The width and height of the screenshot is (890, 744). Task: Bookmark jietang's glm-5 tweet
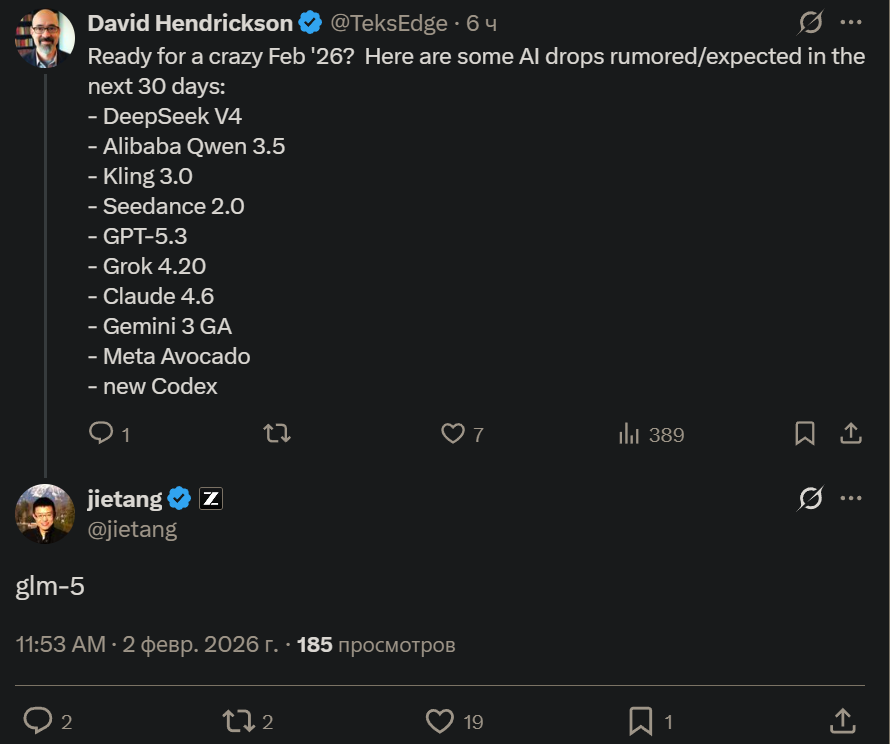click(640, 720)
